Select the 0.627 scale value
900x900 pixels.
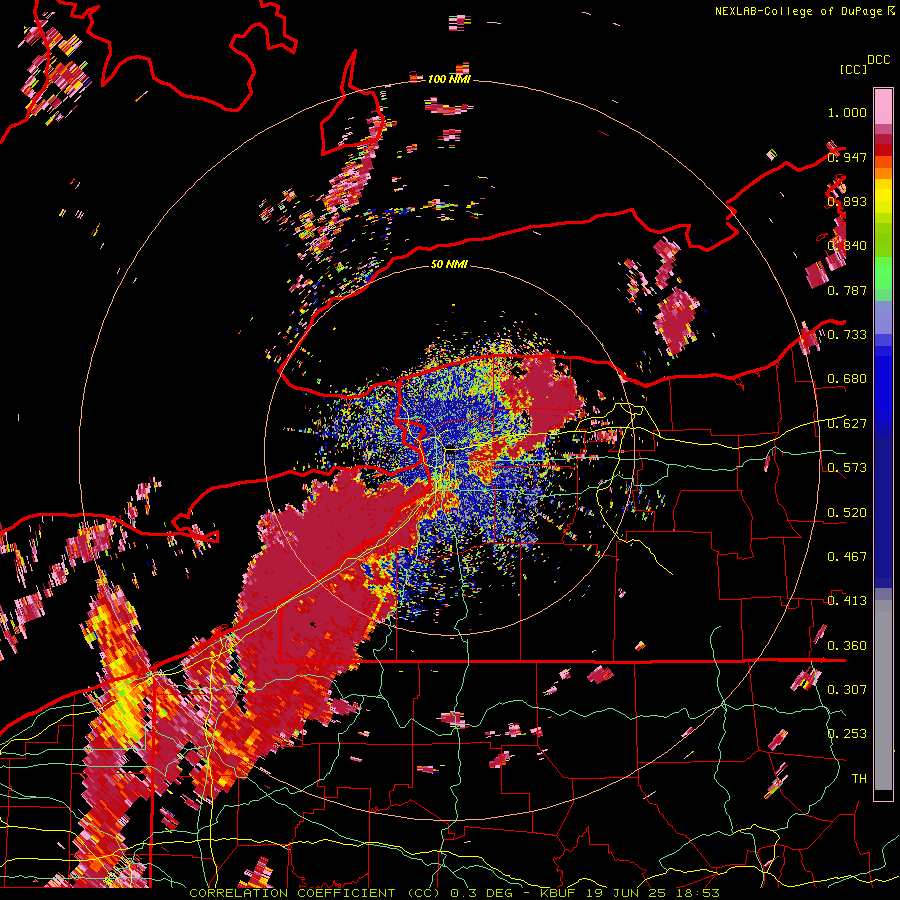[x=847, y=424]
